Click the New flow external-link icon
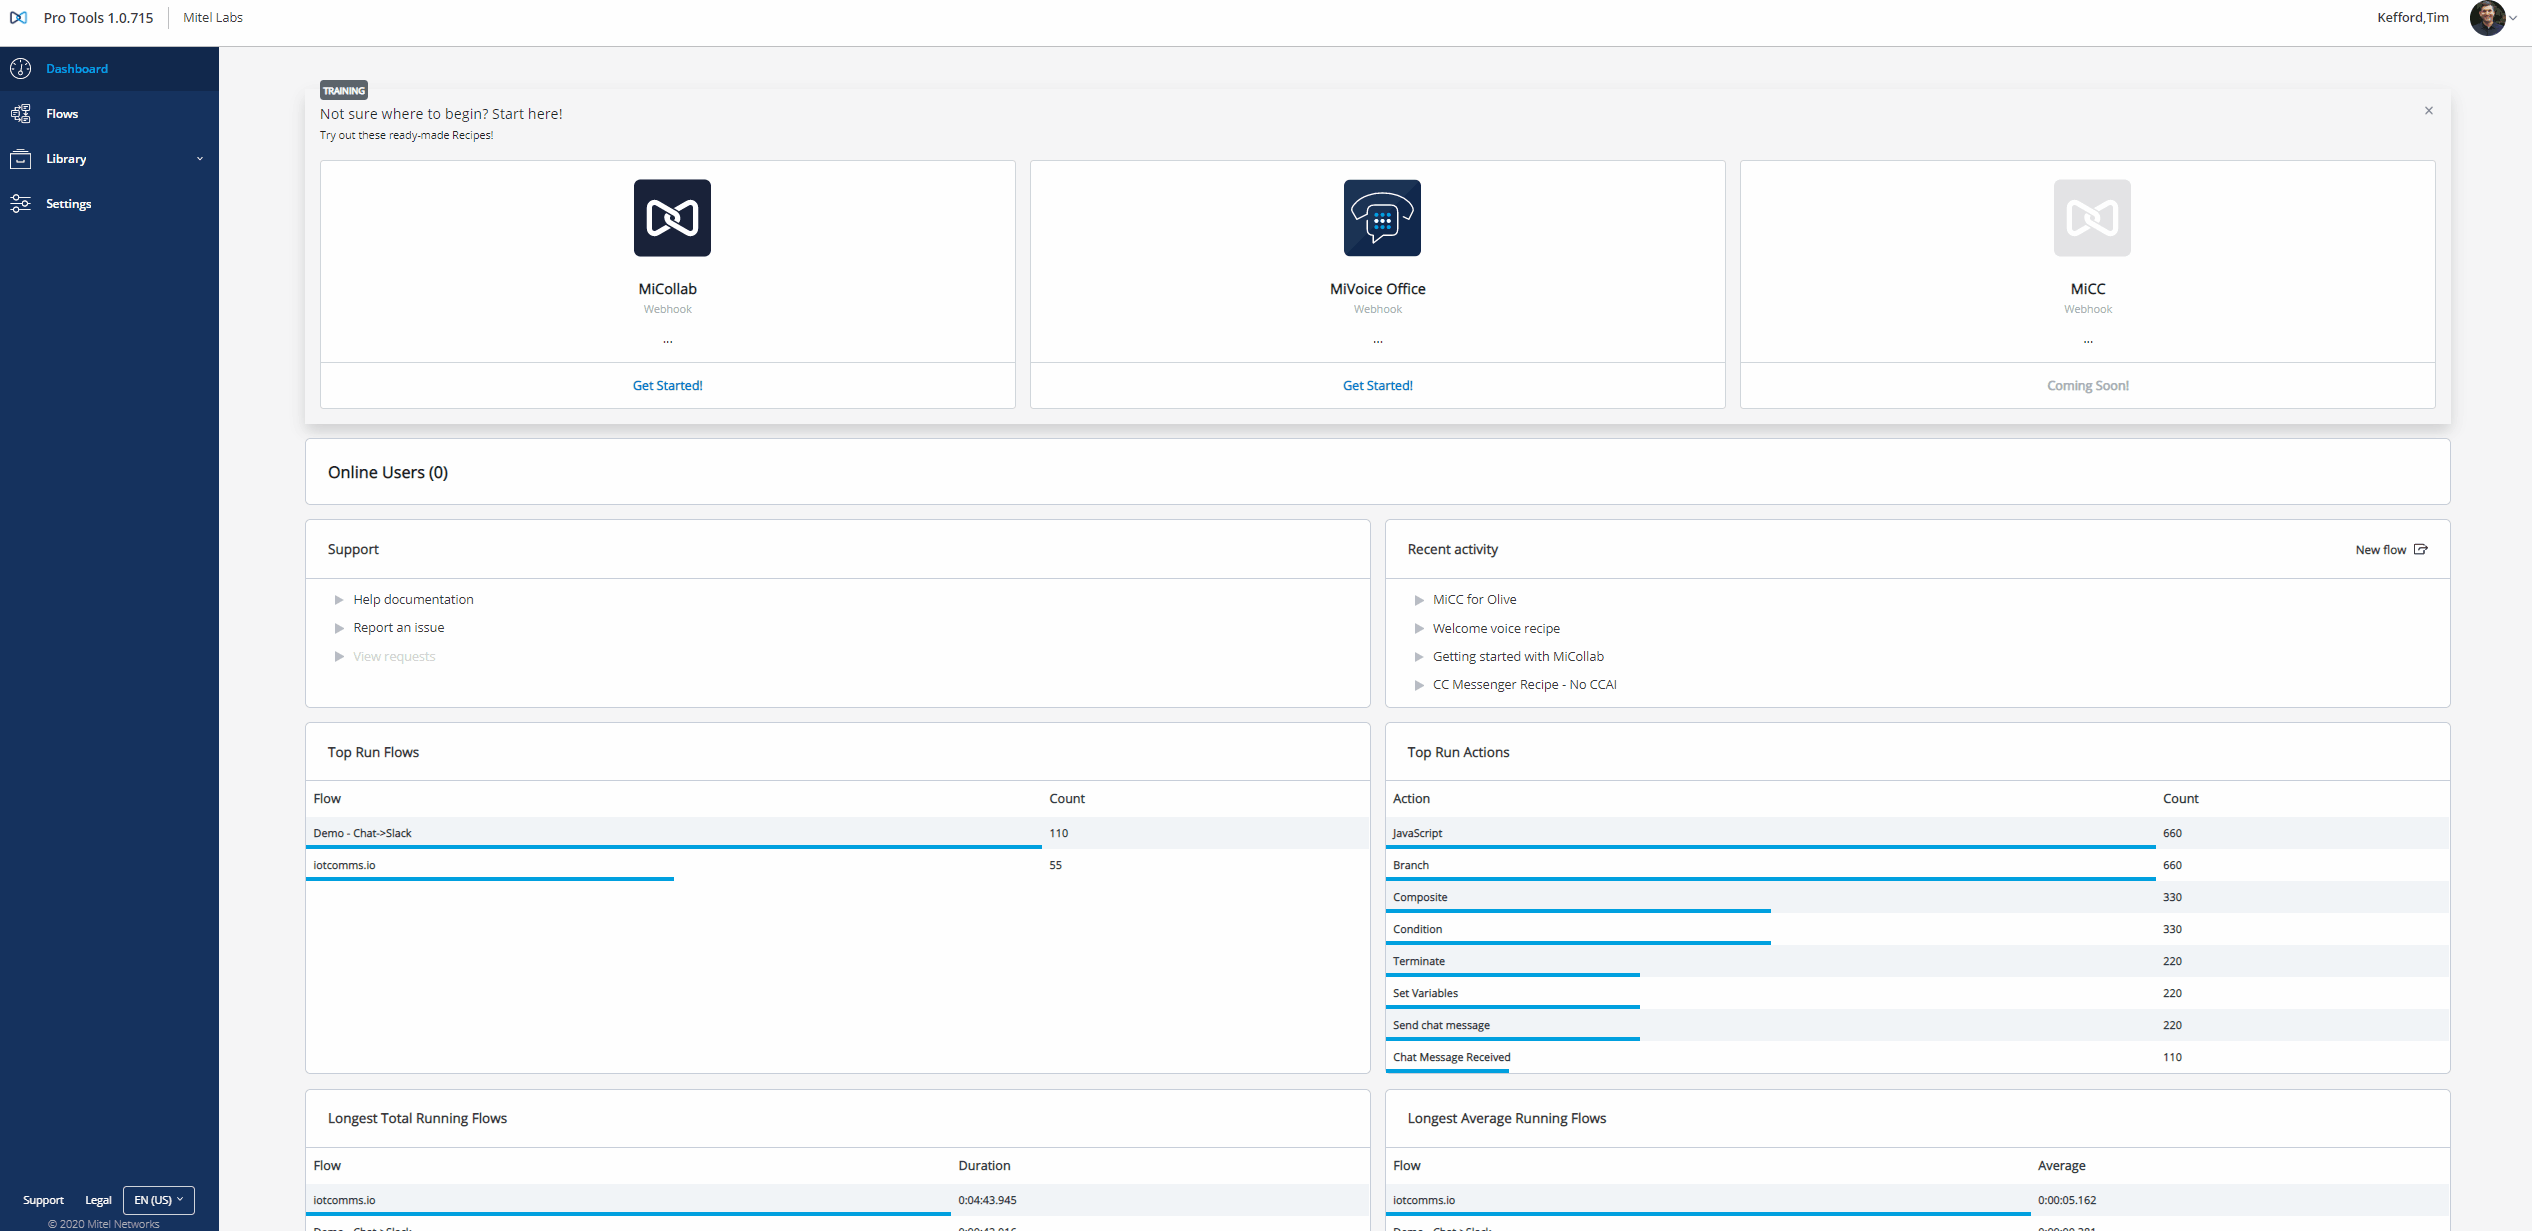 pos(2421,549)
